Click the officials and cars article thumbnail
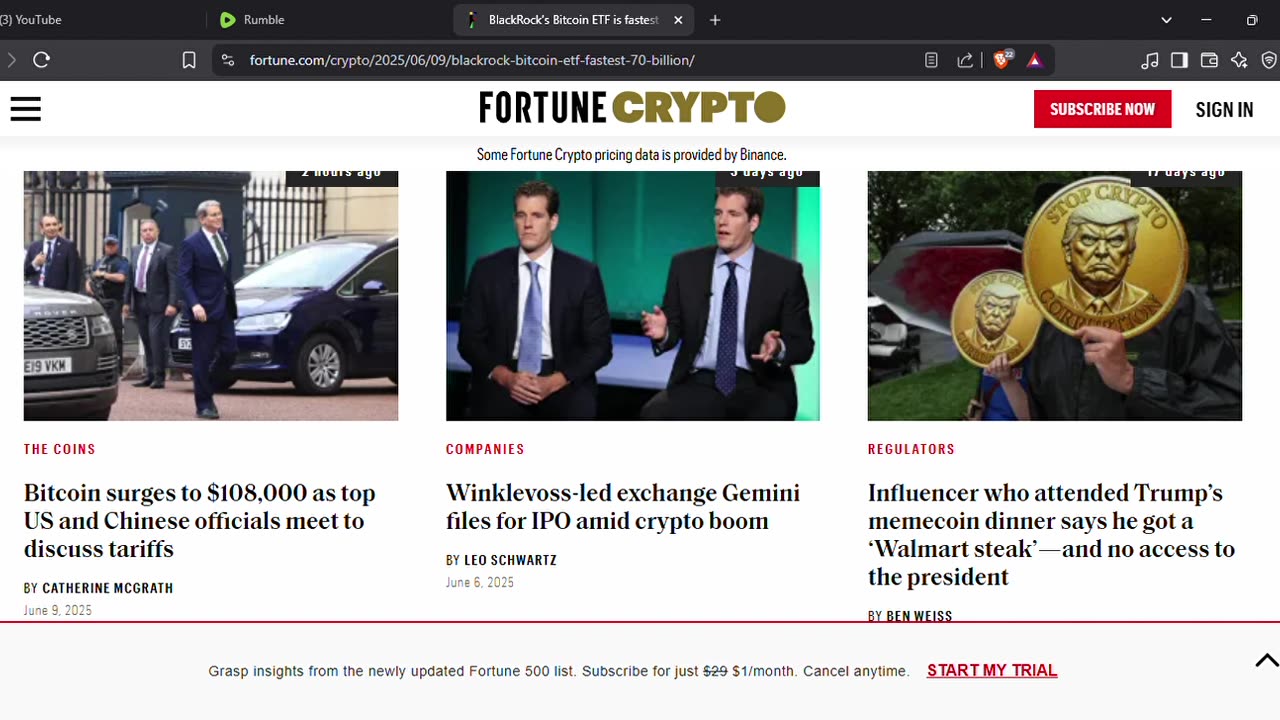The height and width of the screenshot is (720, 1280). [x=211, y=296]
